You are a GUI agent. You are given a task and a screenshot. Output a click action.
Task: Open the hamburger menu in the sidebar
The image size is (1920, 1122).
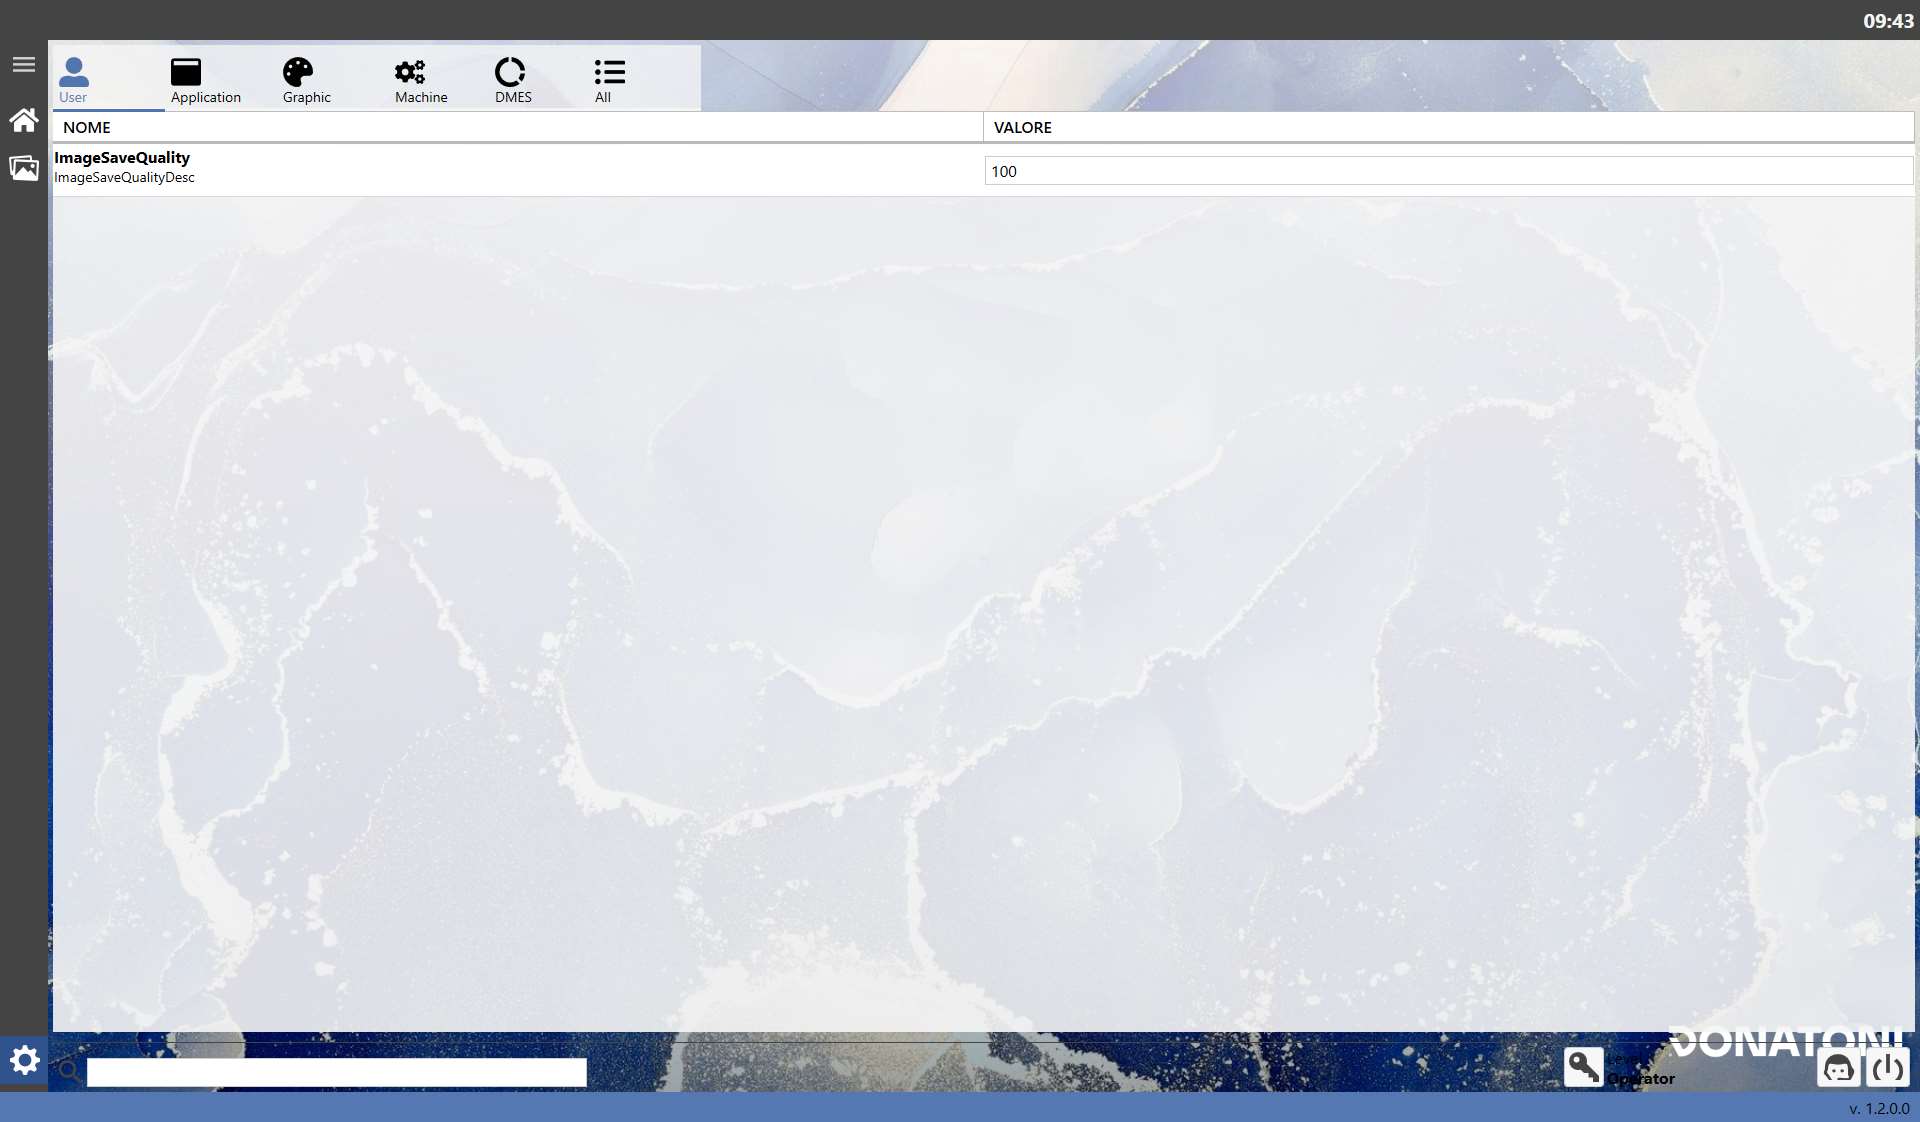(24, 65)
